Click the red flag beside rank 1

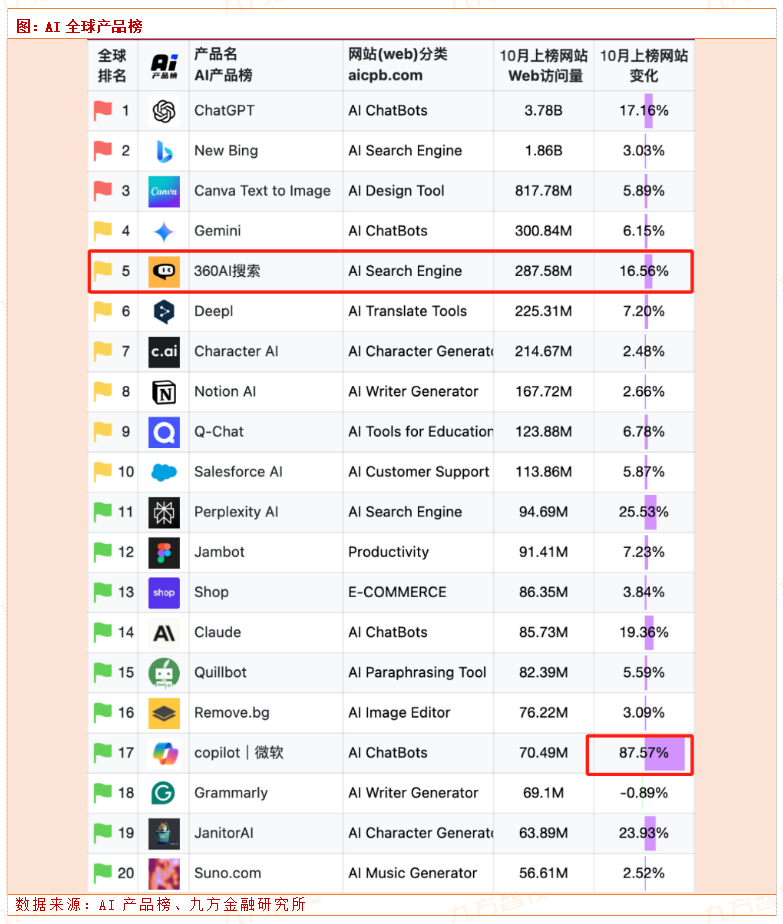(102, 111)
